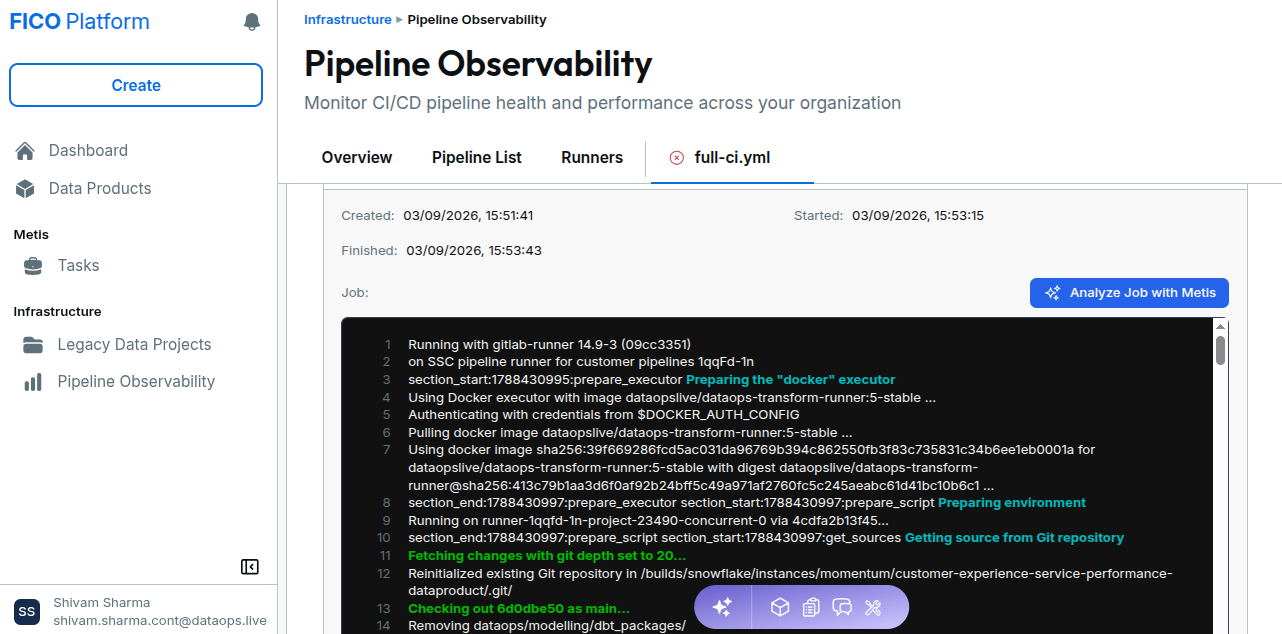Click the Metis section heading
Image resolution: width=1282 pixels, height=634 pixels.
tap(31, 235)
